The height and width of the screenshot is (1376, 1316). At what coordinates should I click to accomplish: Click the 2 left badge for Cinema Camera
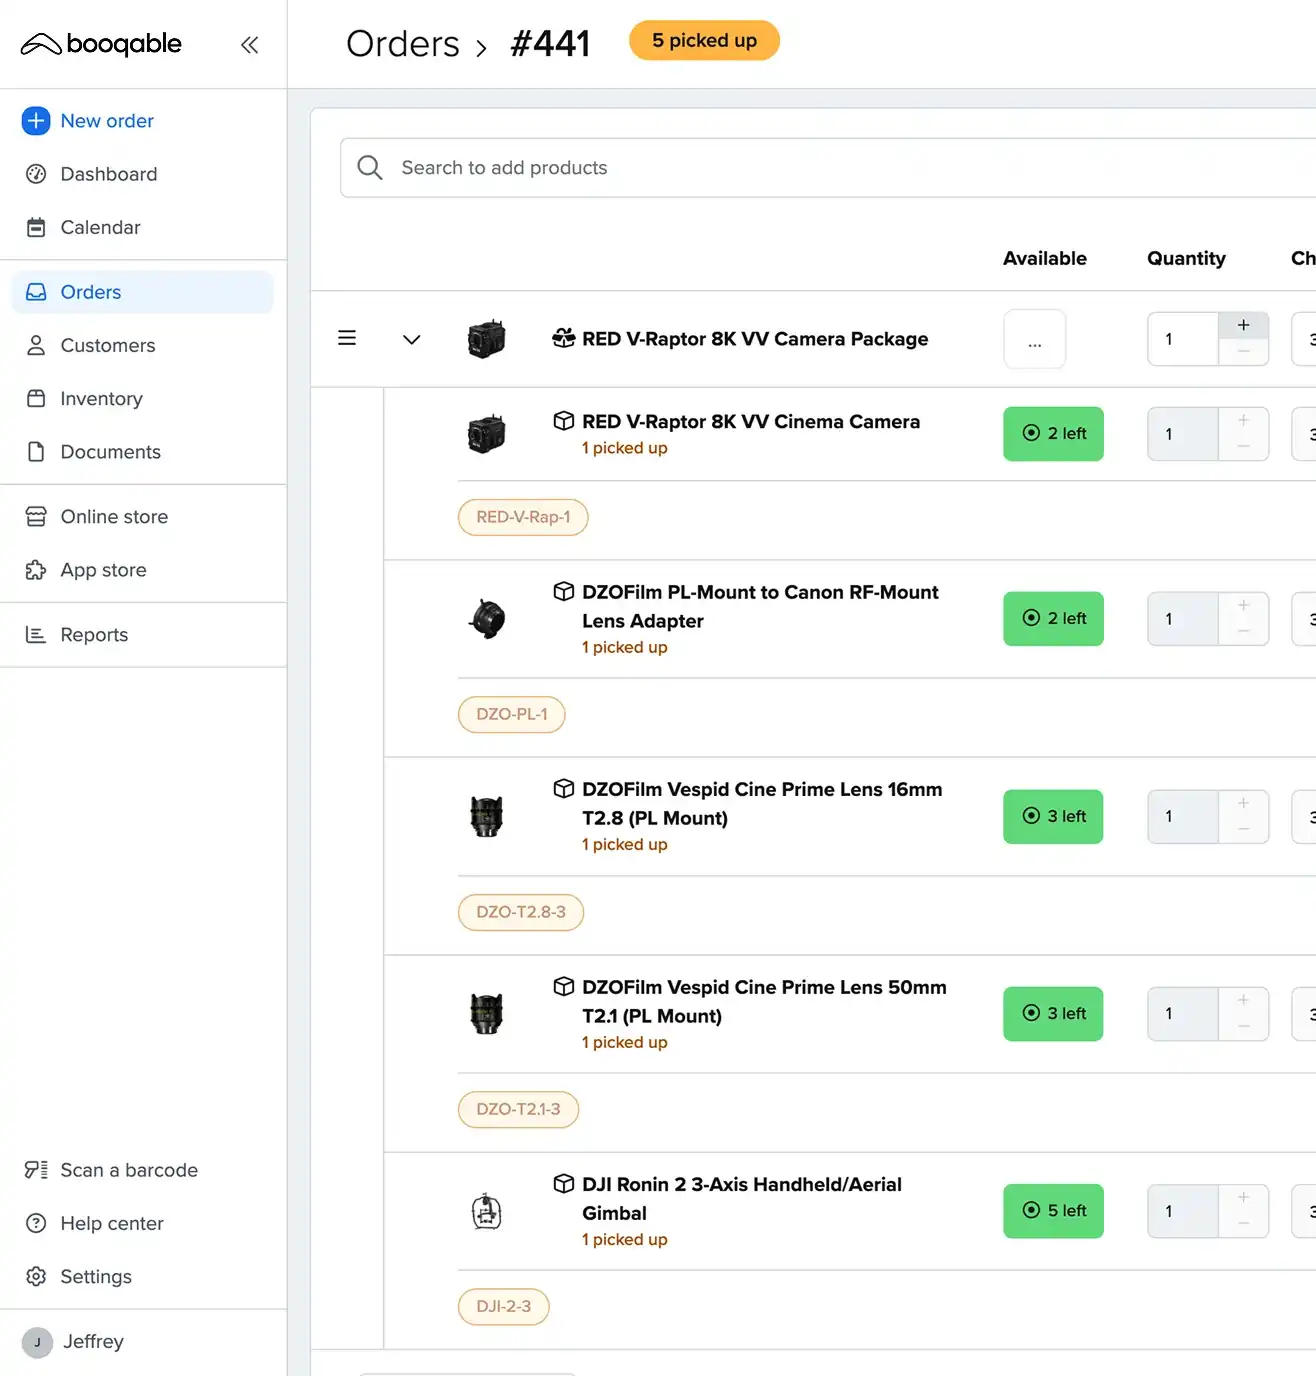click(1053, 434)
